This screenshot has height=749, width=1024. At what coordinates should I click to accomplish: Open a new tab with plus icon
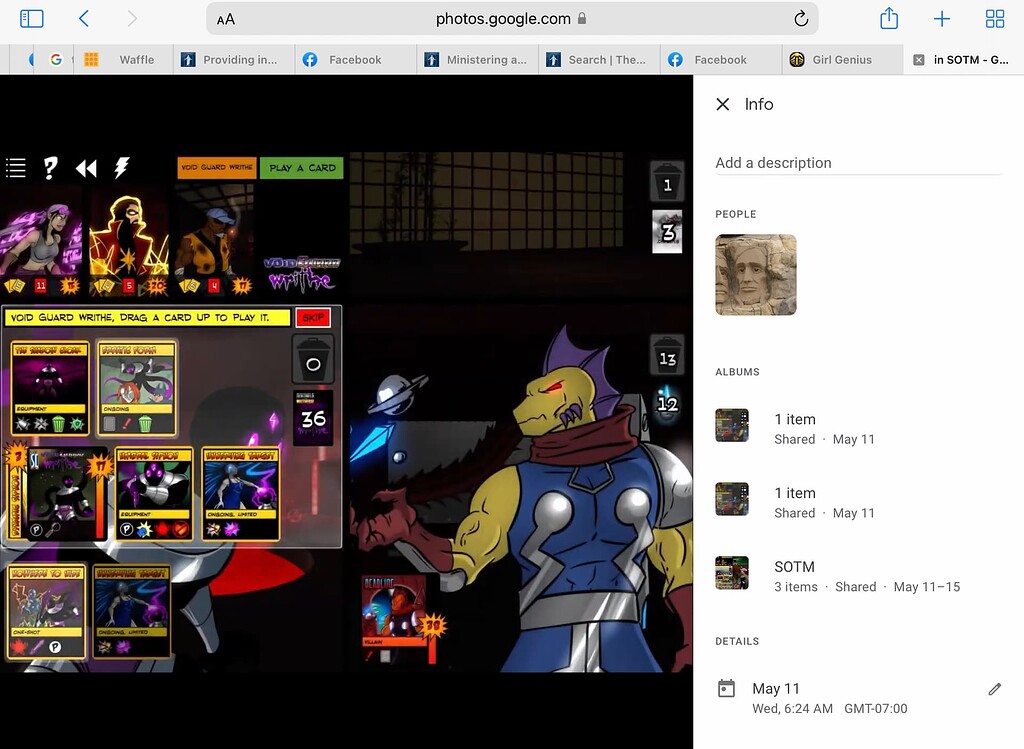[x=942, y=19]
